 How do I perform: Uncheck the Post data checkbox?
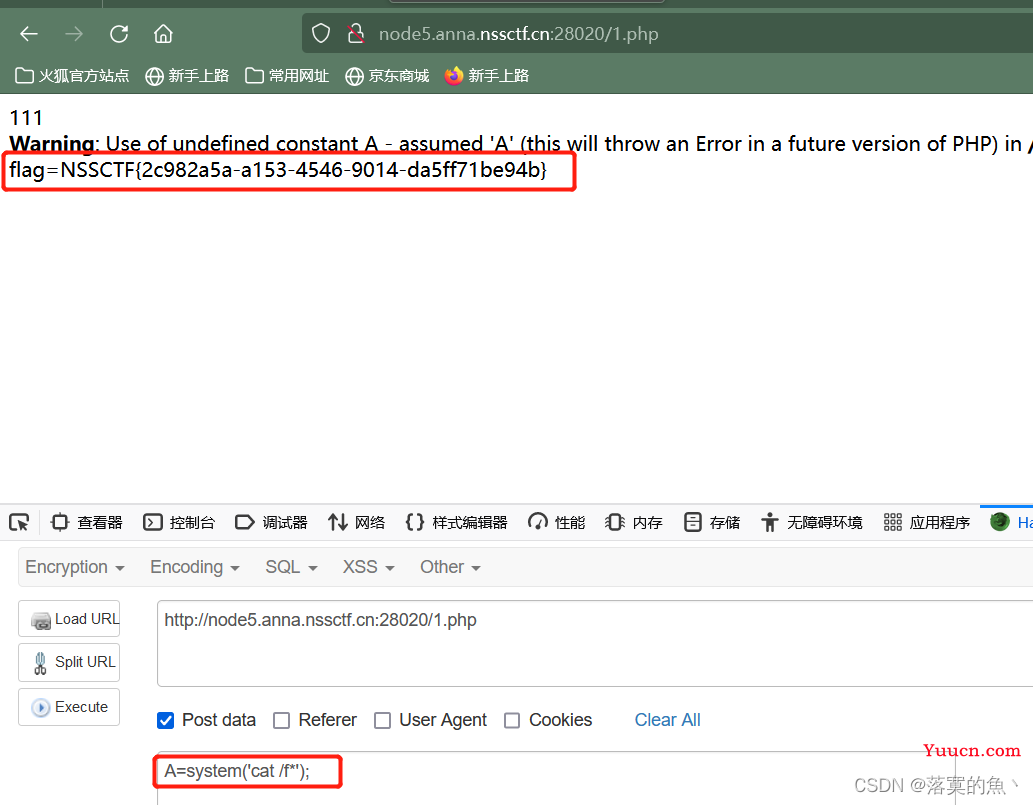click(166, 721)
